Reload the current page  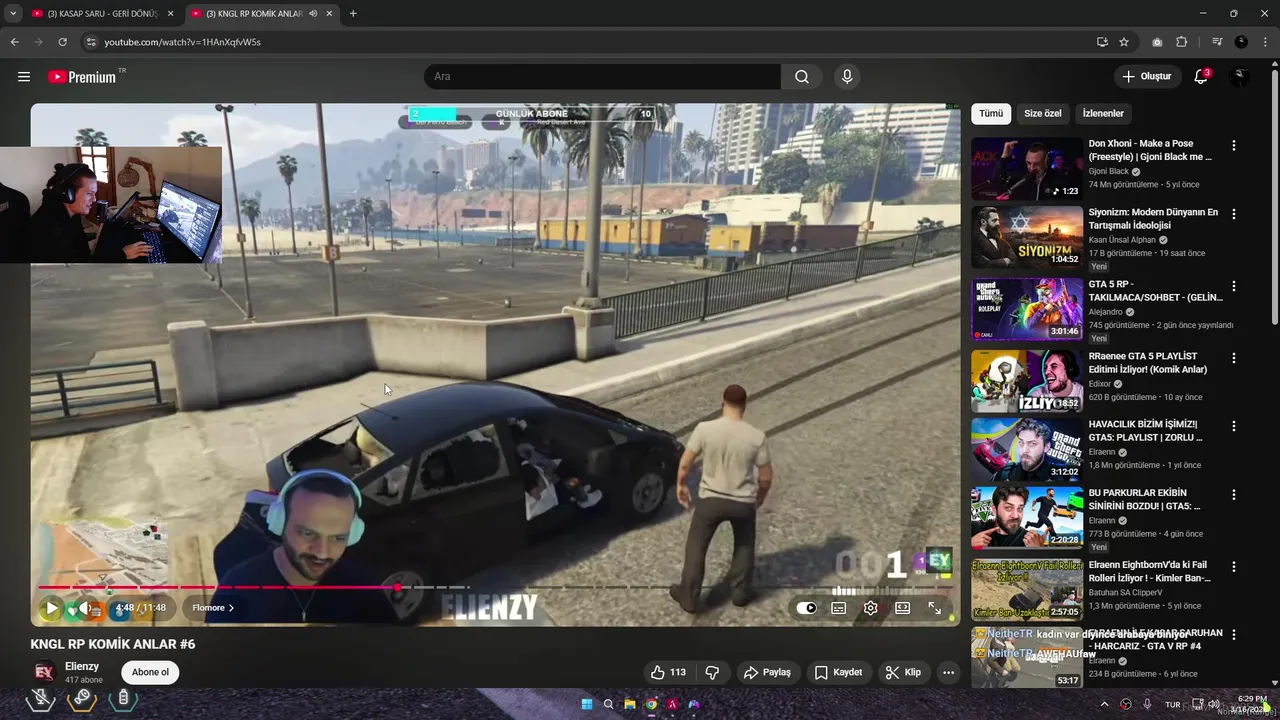[x=62, y=42]
